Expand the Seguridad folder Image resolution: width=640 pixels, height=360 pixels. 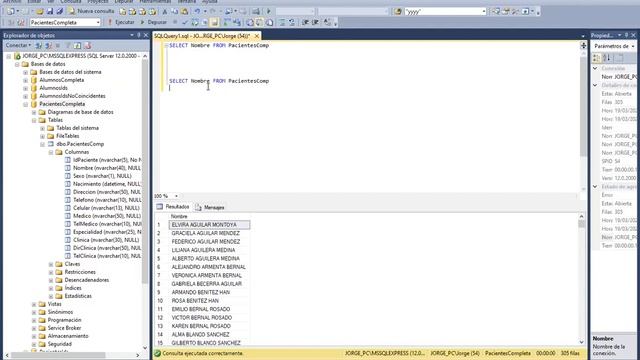coord(34,344)
